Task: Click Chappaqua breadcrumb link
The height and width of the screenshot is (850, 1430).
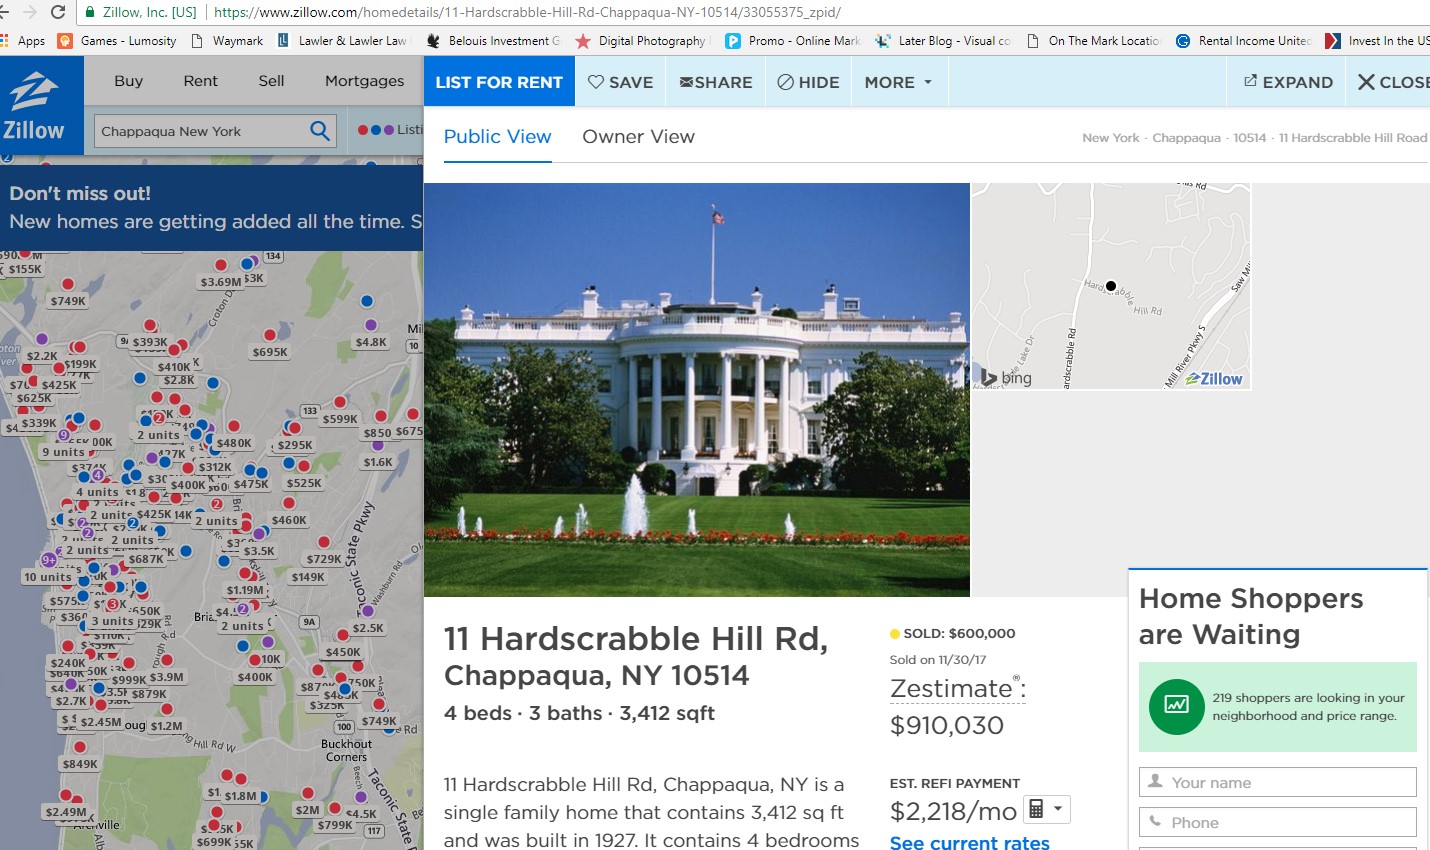Action: 1186,138
